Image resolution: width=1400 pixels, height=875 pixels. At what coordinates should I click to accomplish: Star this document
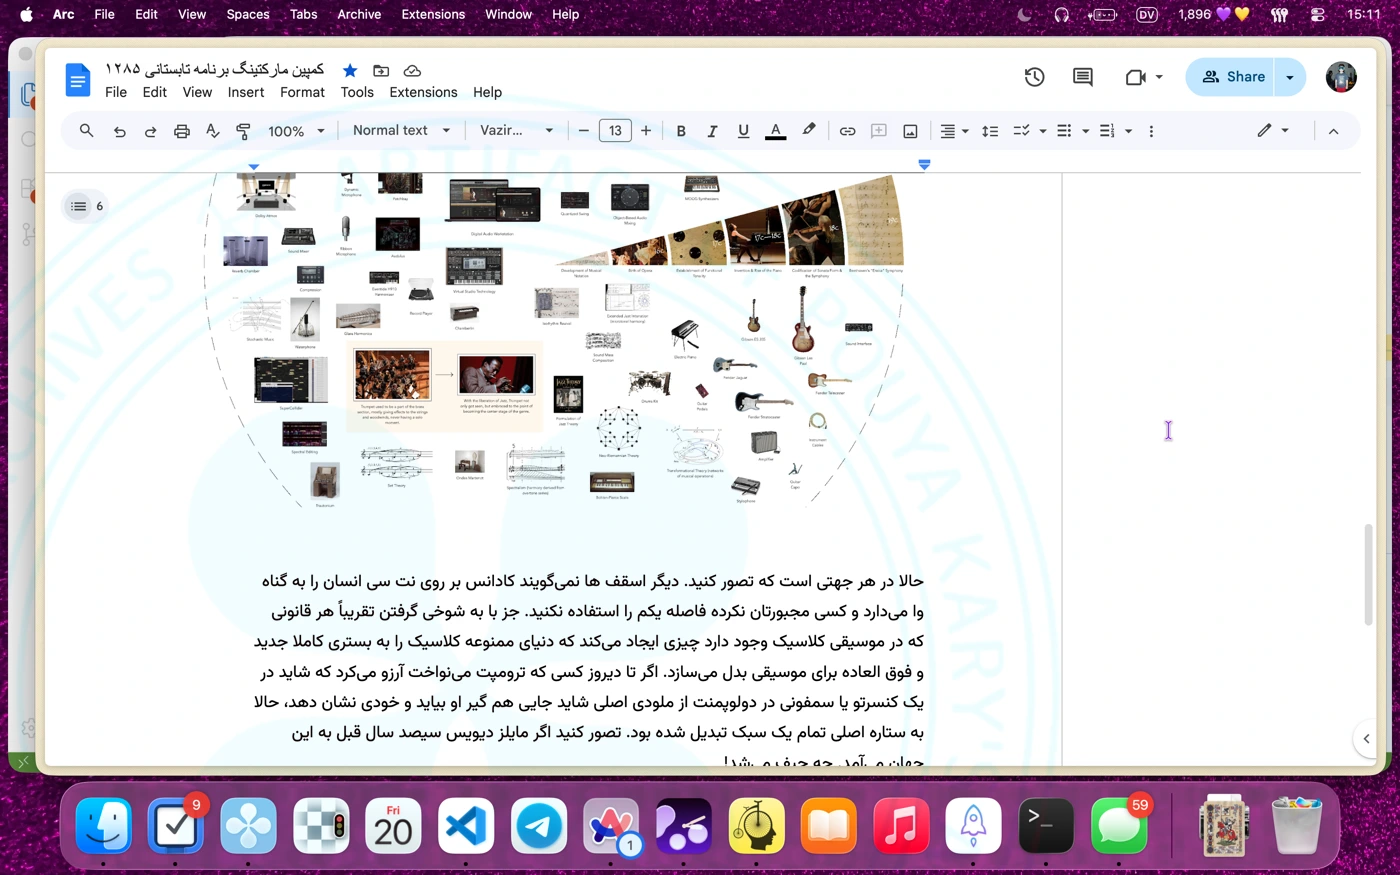tap(350, 70)
